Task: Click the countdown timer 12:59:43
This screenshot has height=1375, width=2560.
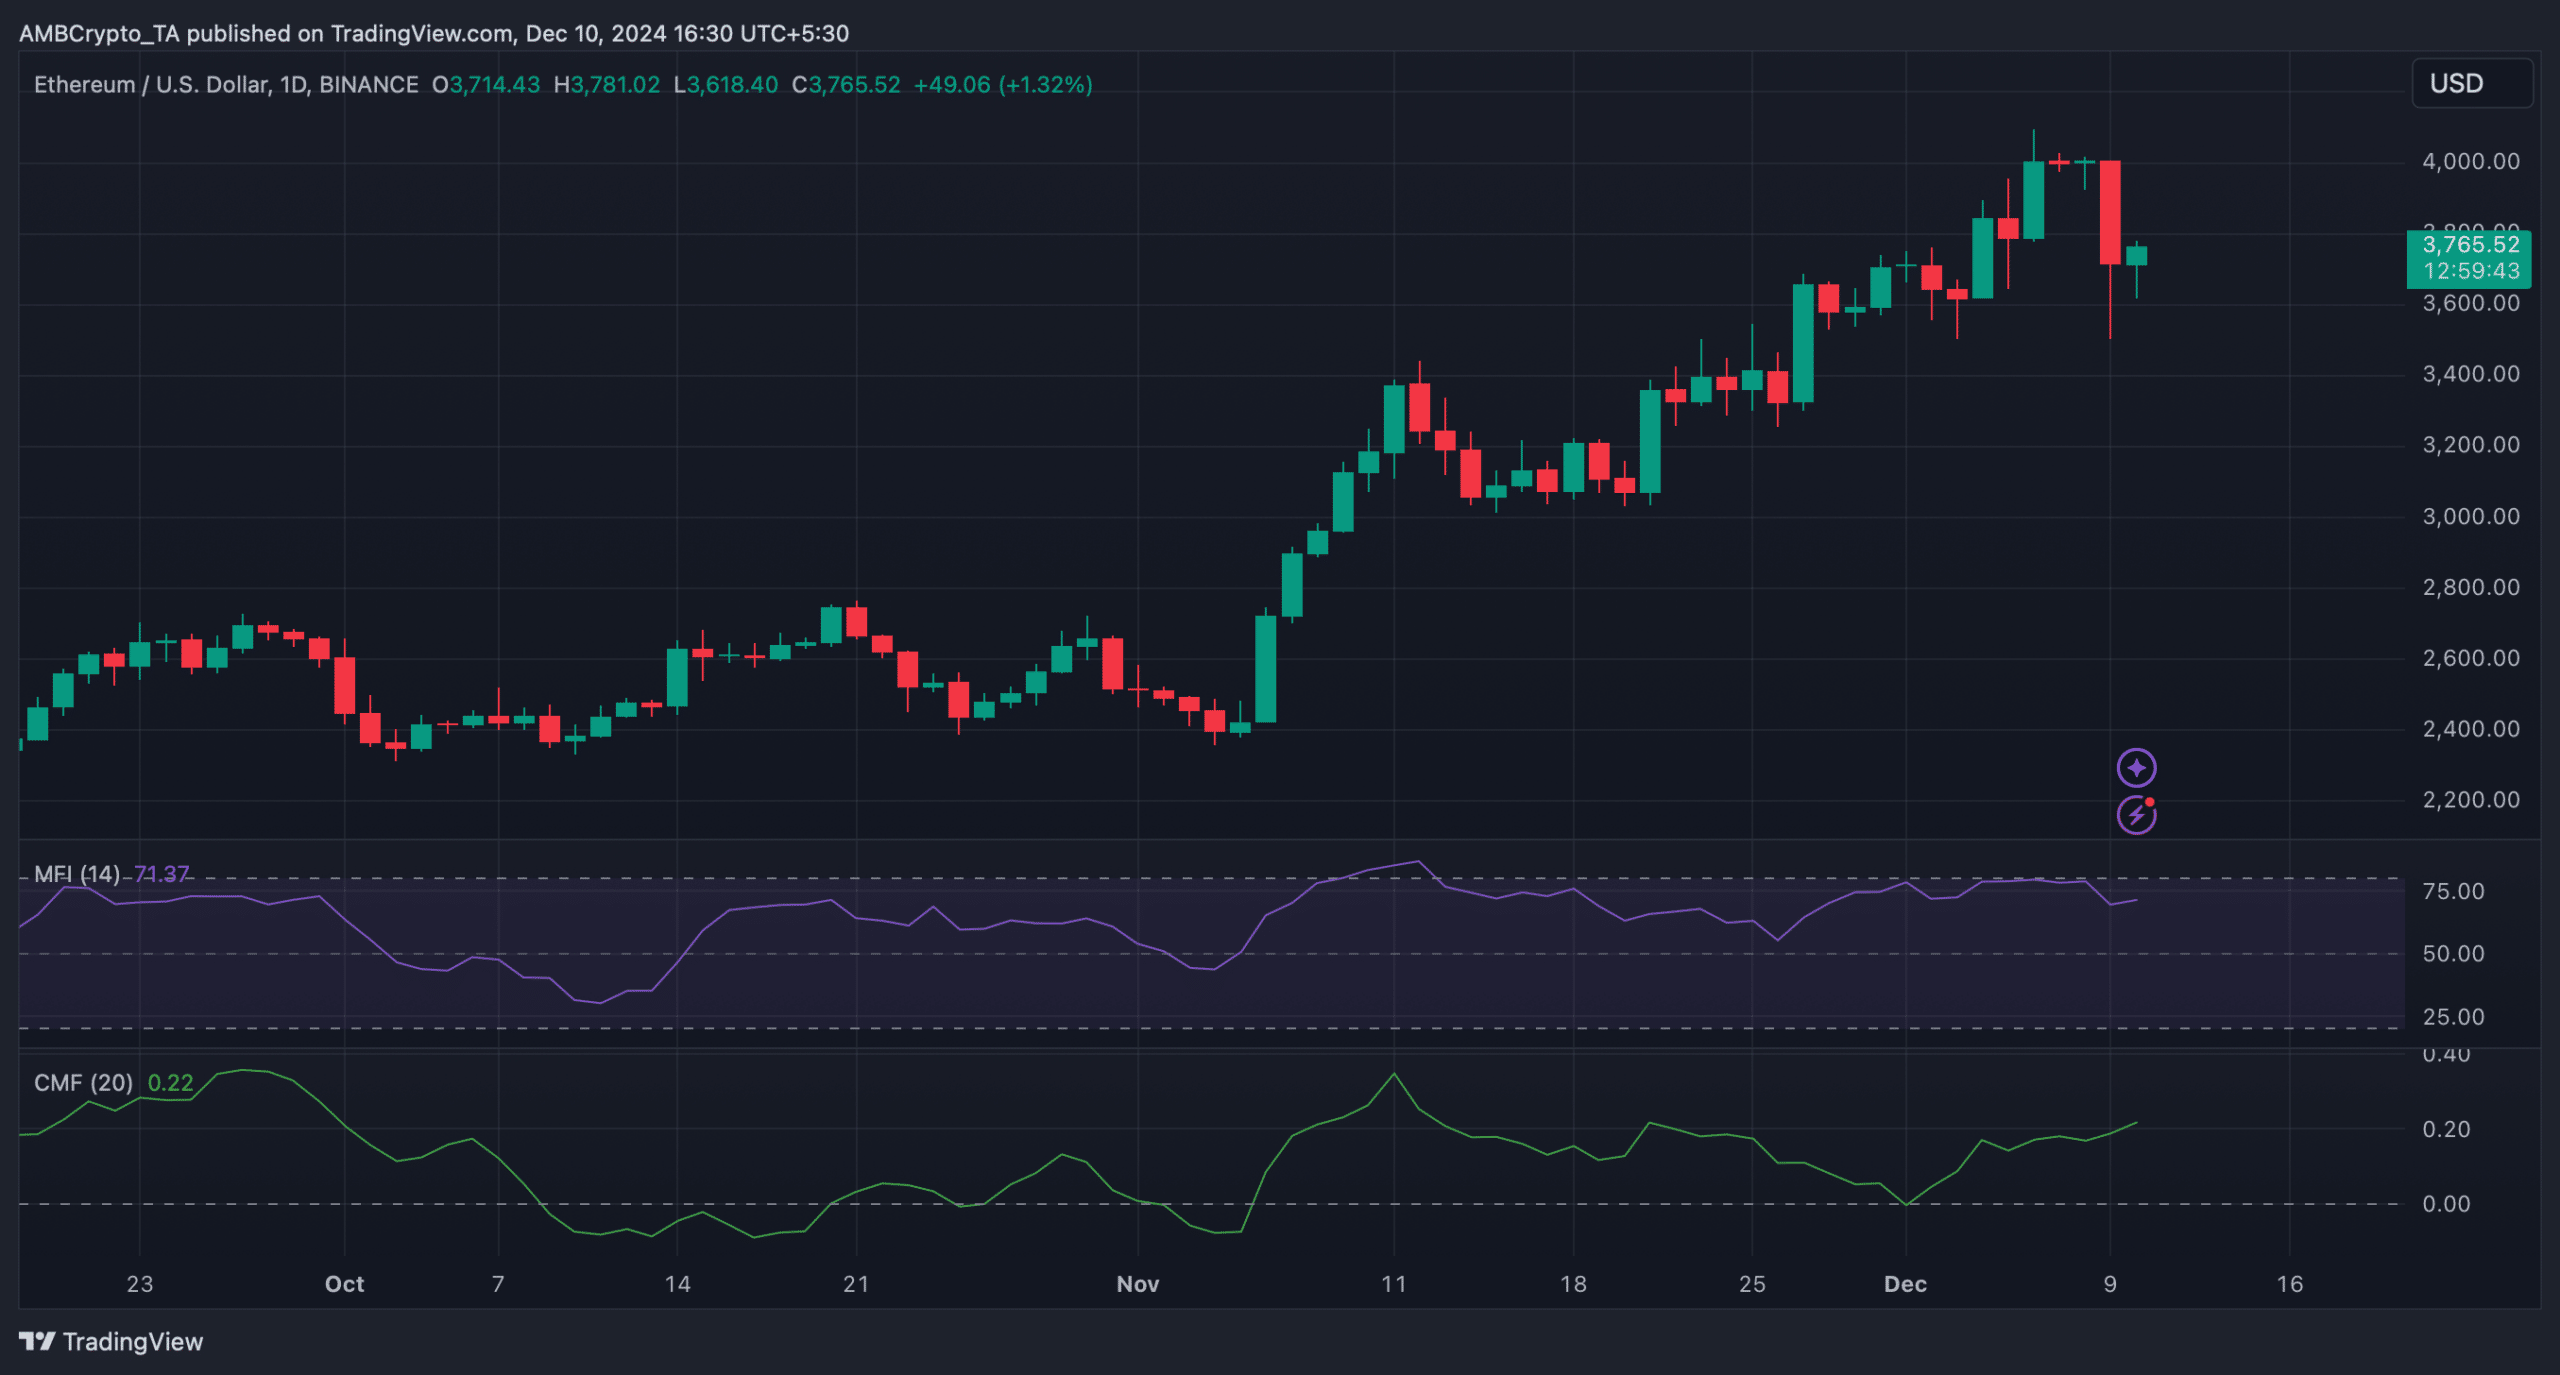Action: [x=2471, y=271]
